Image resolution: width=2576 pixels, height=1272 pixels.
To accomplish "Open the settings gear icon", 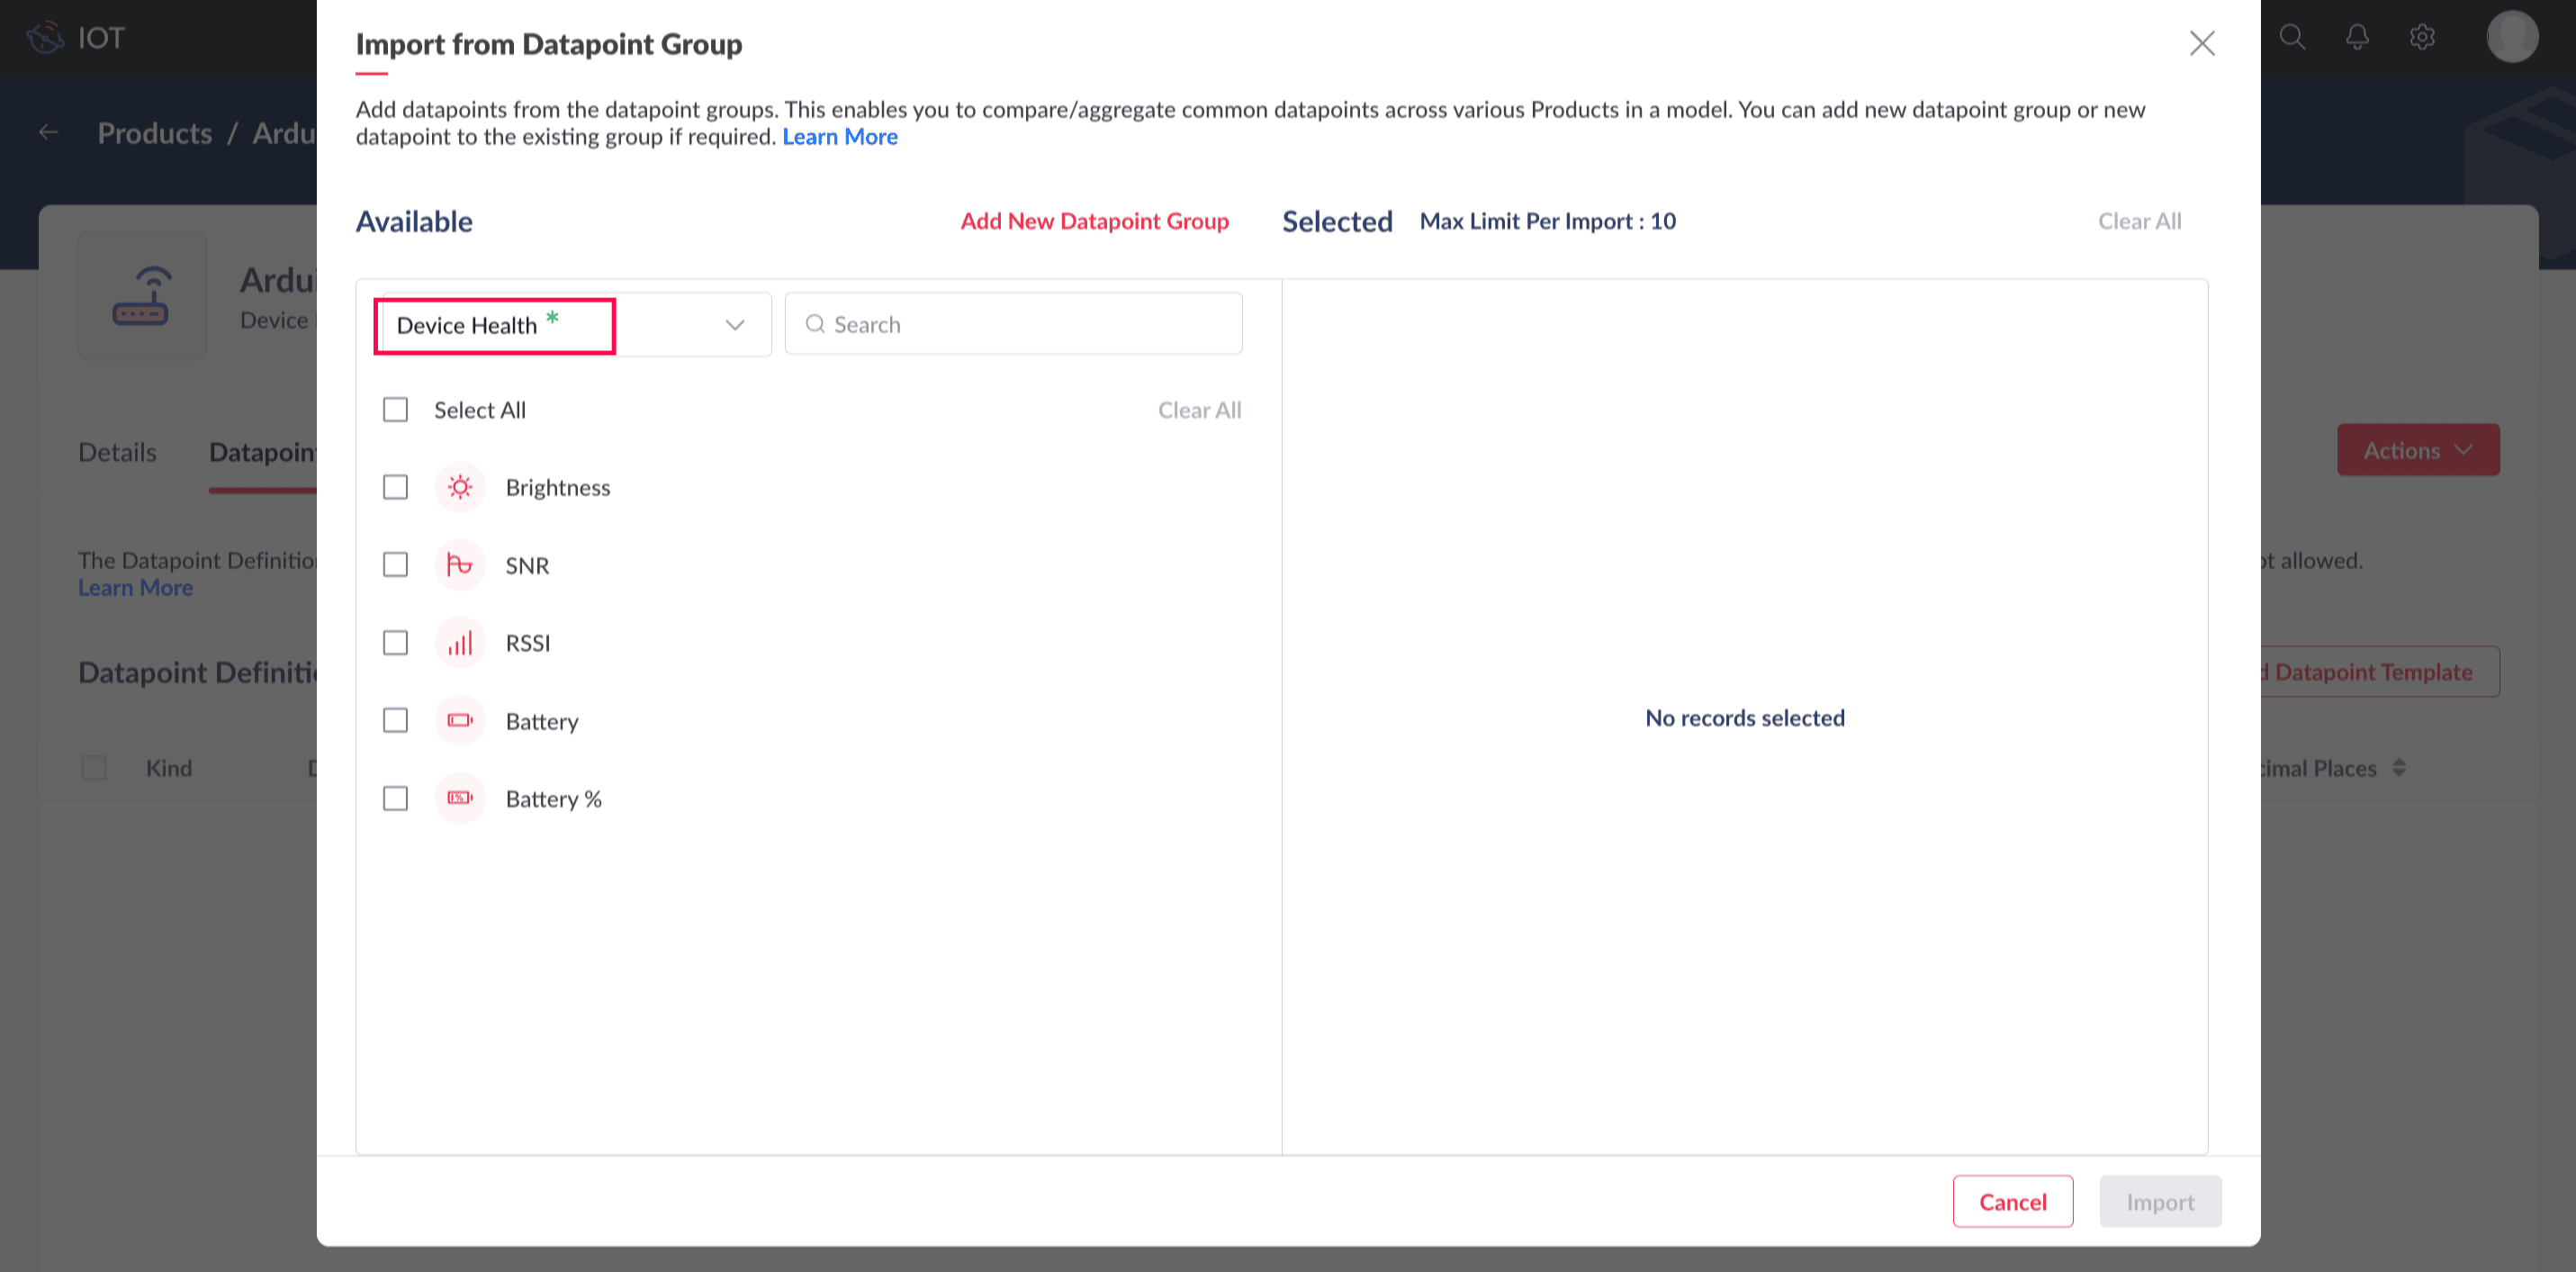I will point(2421,38).
